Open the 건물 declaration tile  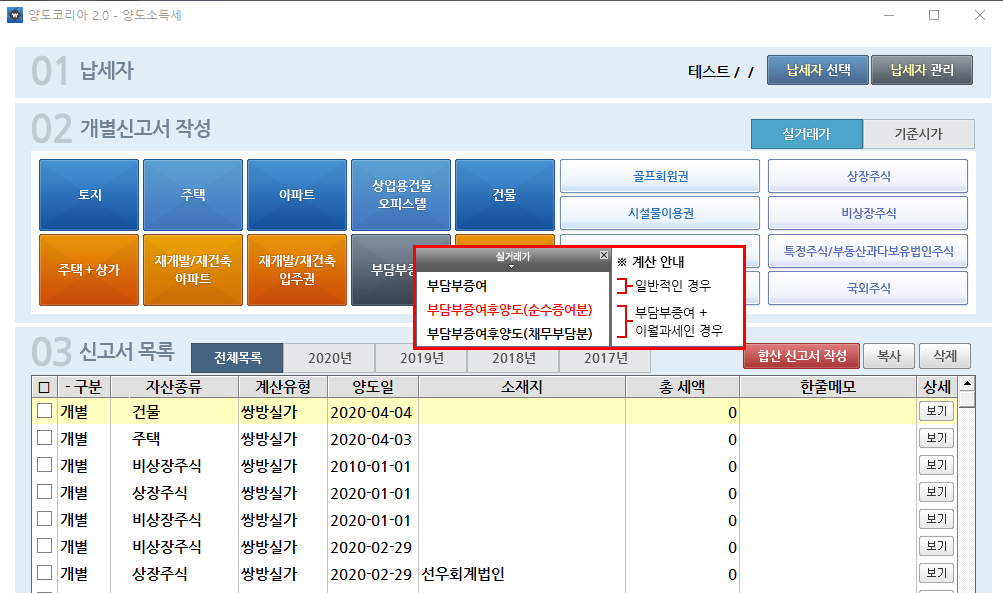coord(505,194)
